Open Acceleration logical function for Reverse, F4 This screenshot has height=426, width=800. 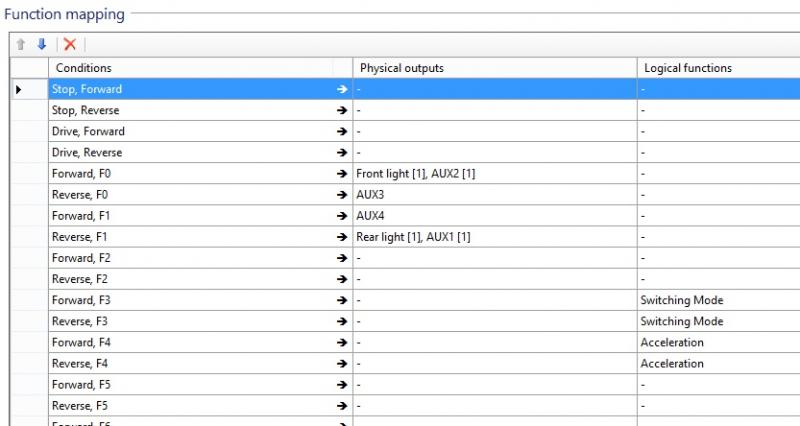(718, 364)
